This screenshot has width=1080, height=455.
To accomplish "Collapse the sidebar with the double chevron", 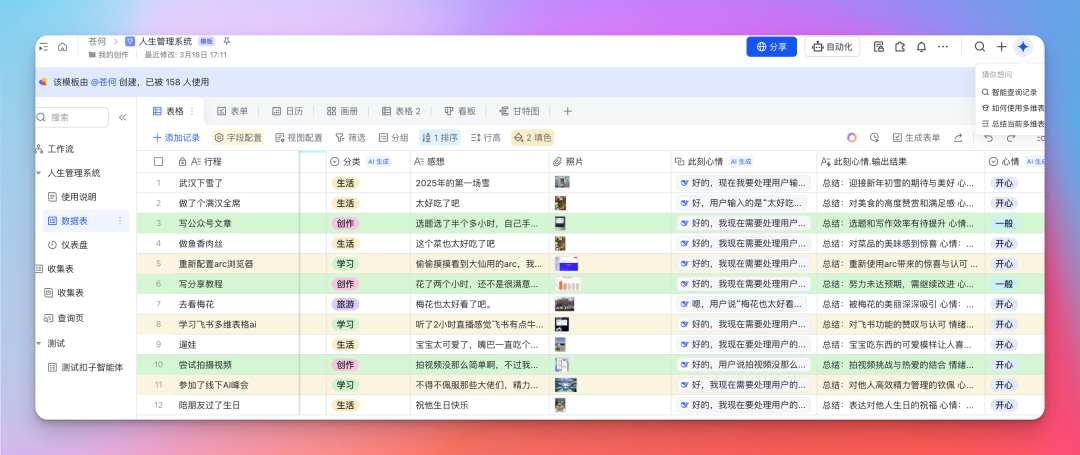I will pyautogui.click(x=123, y=118).
